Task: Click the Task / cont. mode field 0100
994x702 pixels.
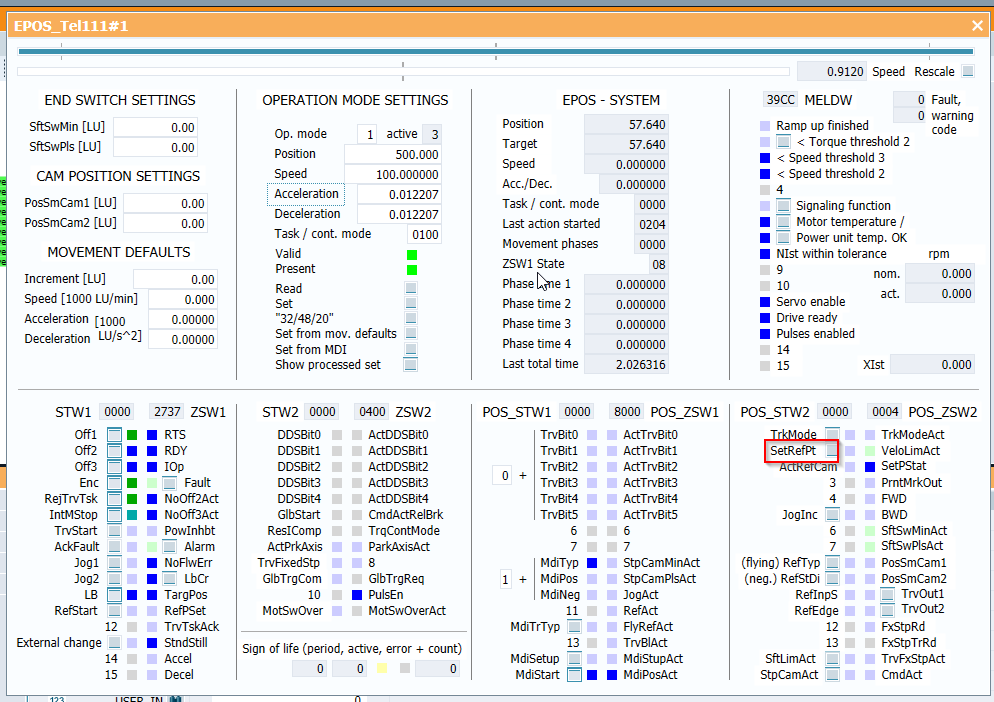Action: [425, 235]
